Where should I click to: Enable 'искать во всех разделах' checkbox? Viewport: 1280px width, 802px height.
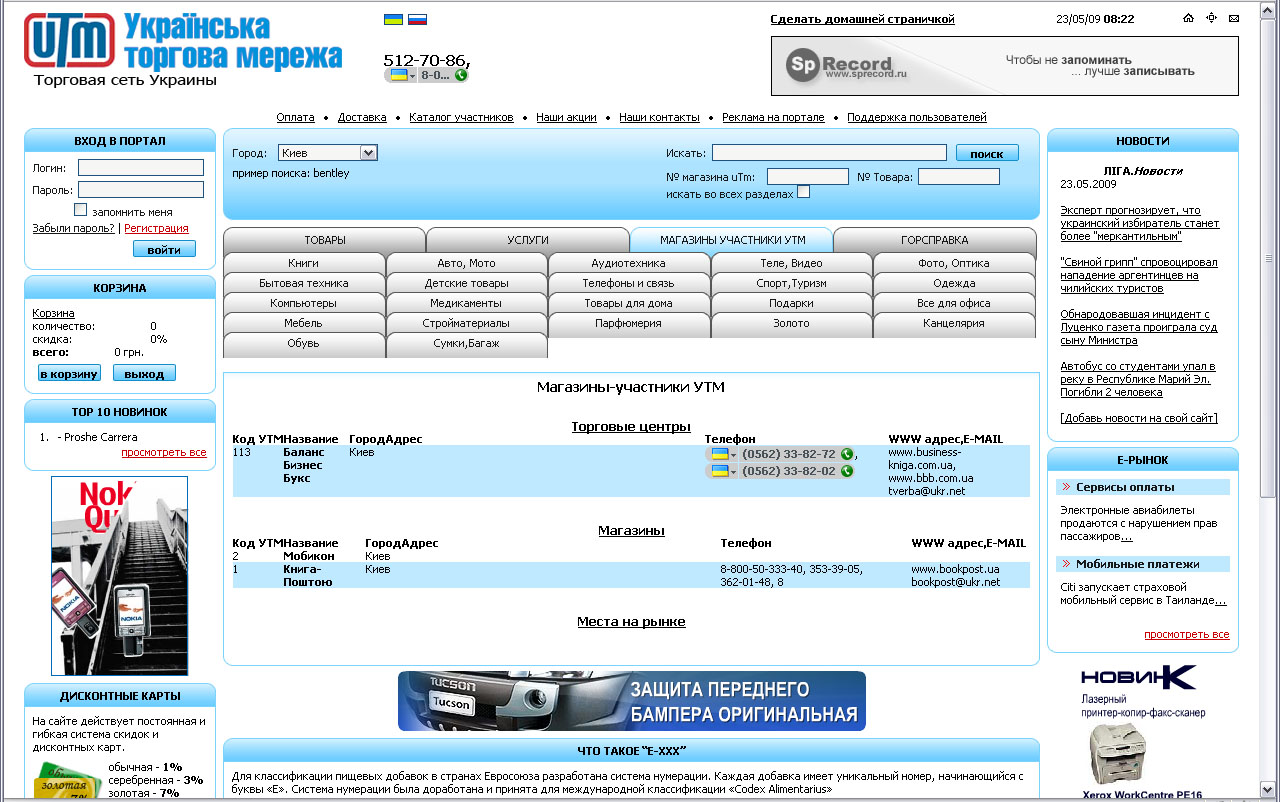[803, 192]
